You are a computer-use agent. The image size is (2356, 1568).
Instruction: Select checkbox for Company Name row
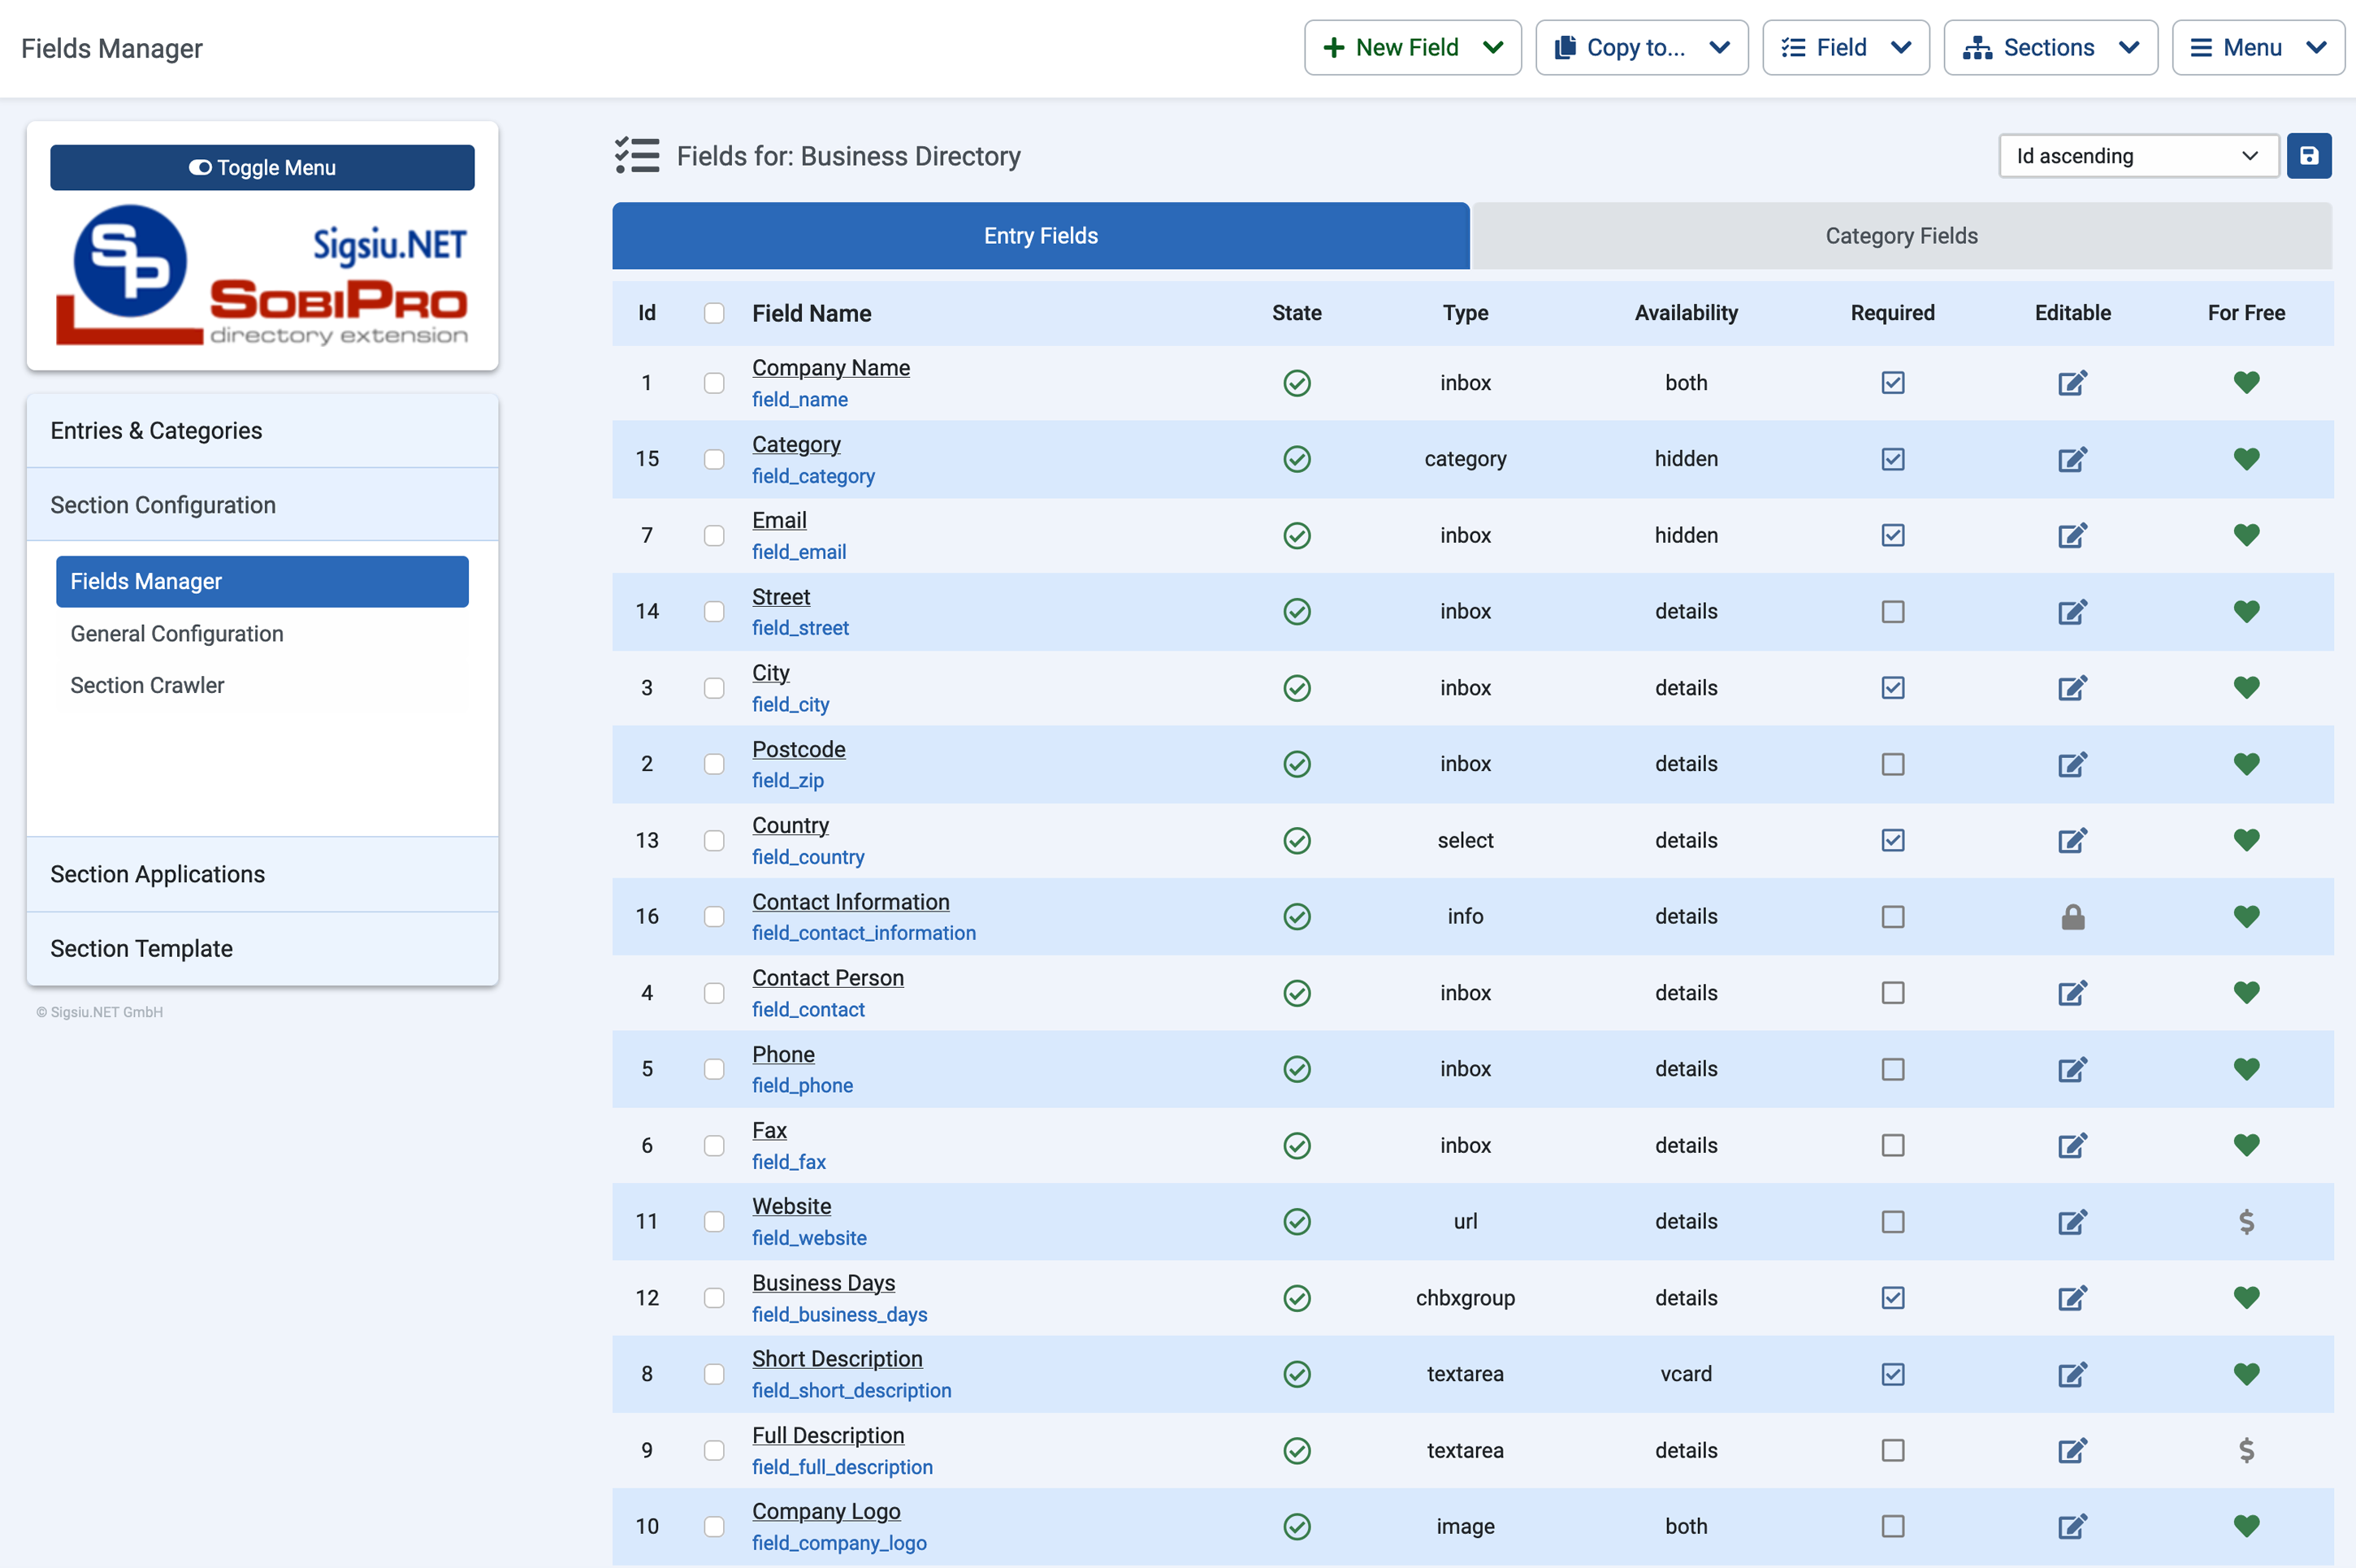tap(714, 383)
